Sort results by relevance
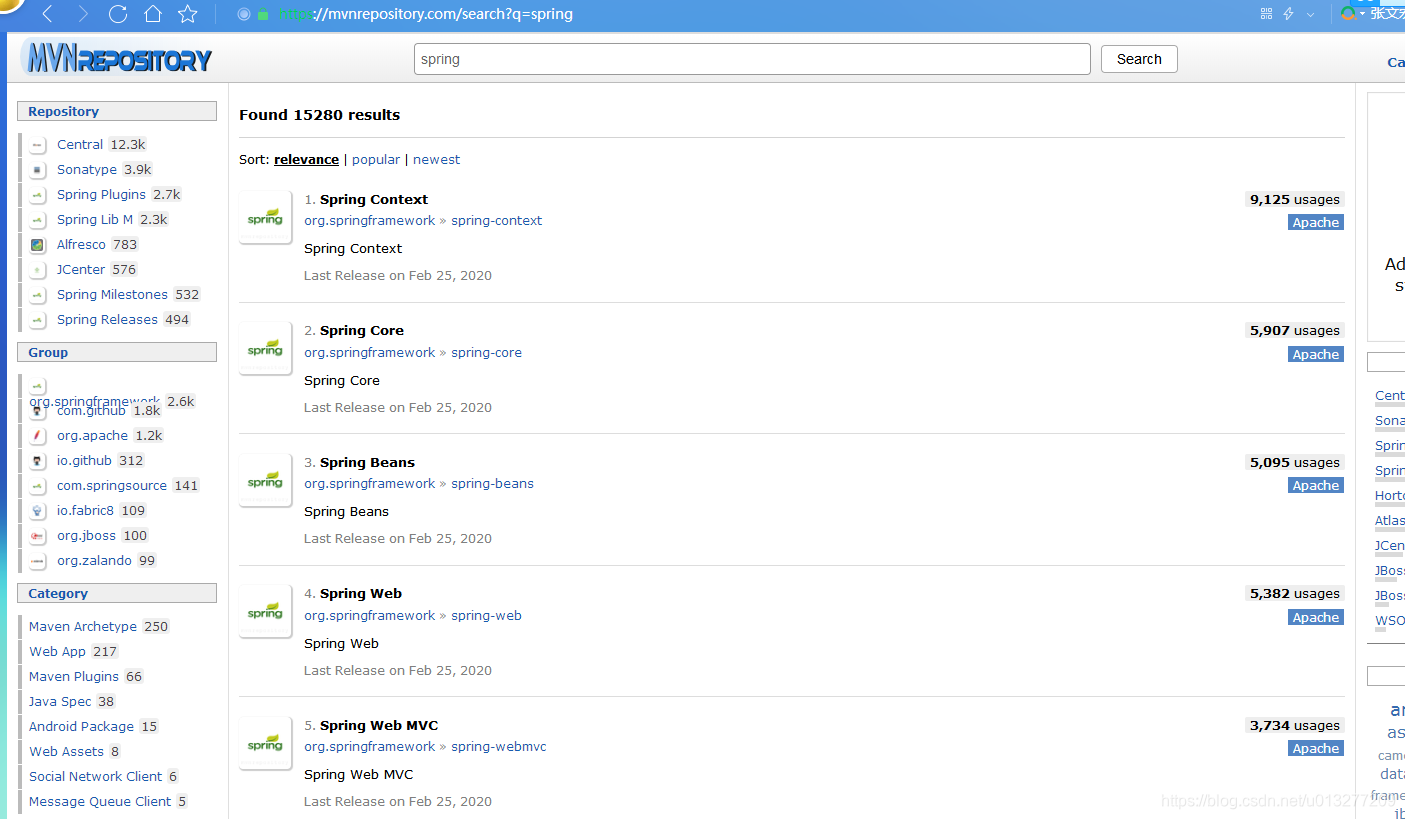Viewport: 1405px width, 819px height. click(x=306, y=160)
